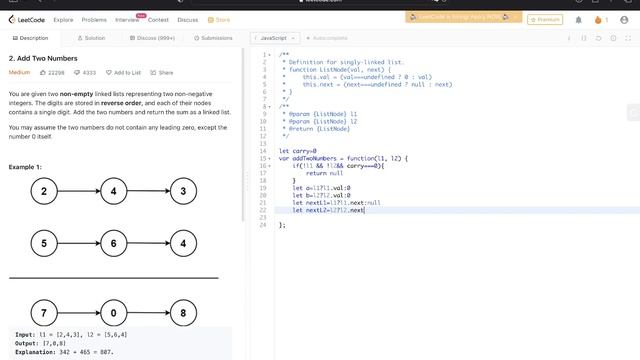Enter fullscreen editor mode
The image size is (640, 360).
tap(628, 38)
